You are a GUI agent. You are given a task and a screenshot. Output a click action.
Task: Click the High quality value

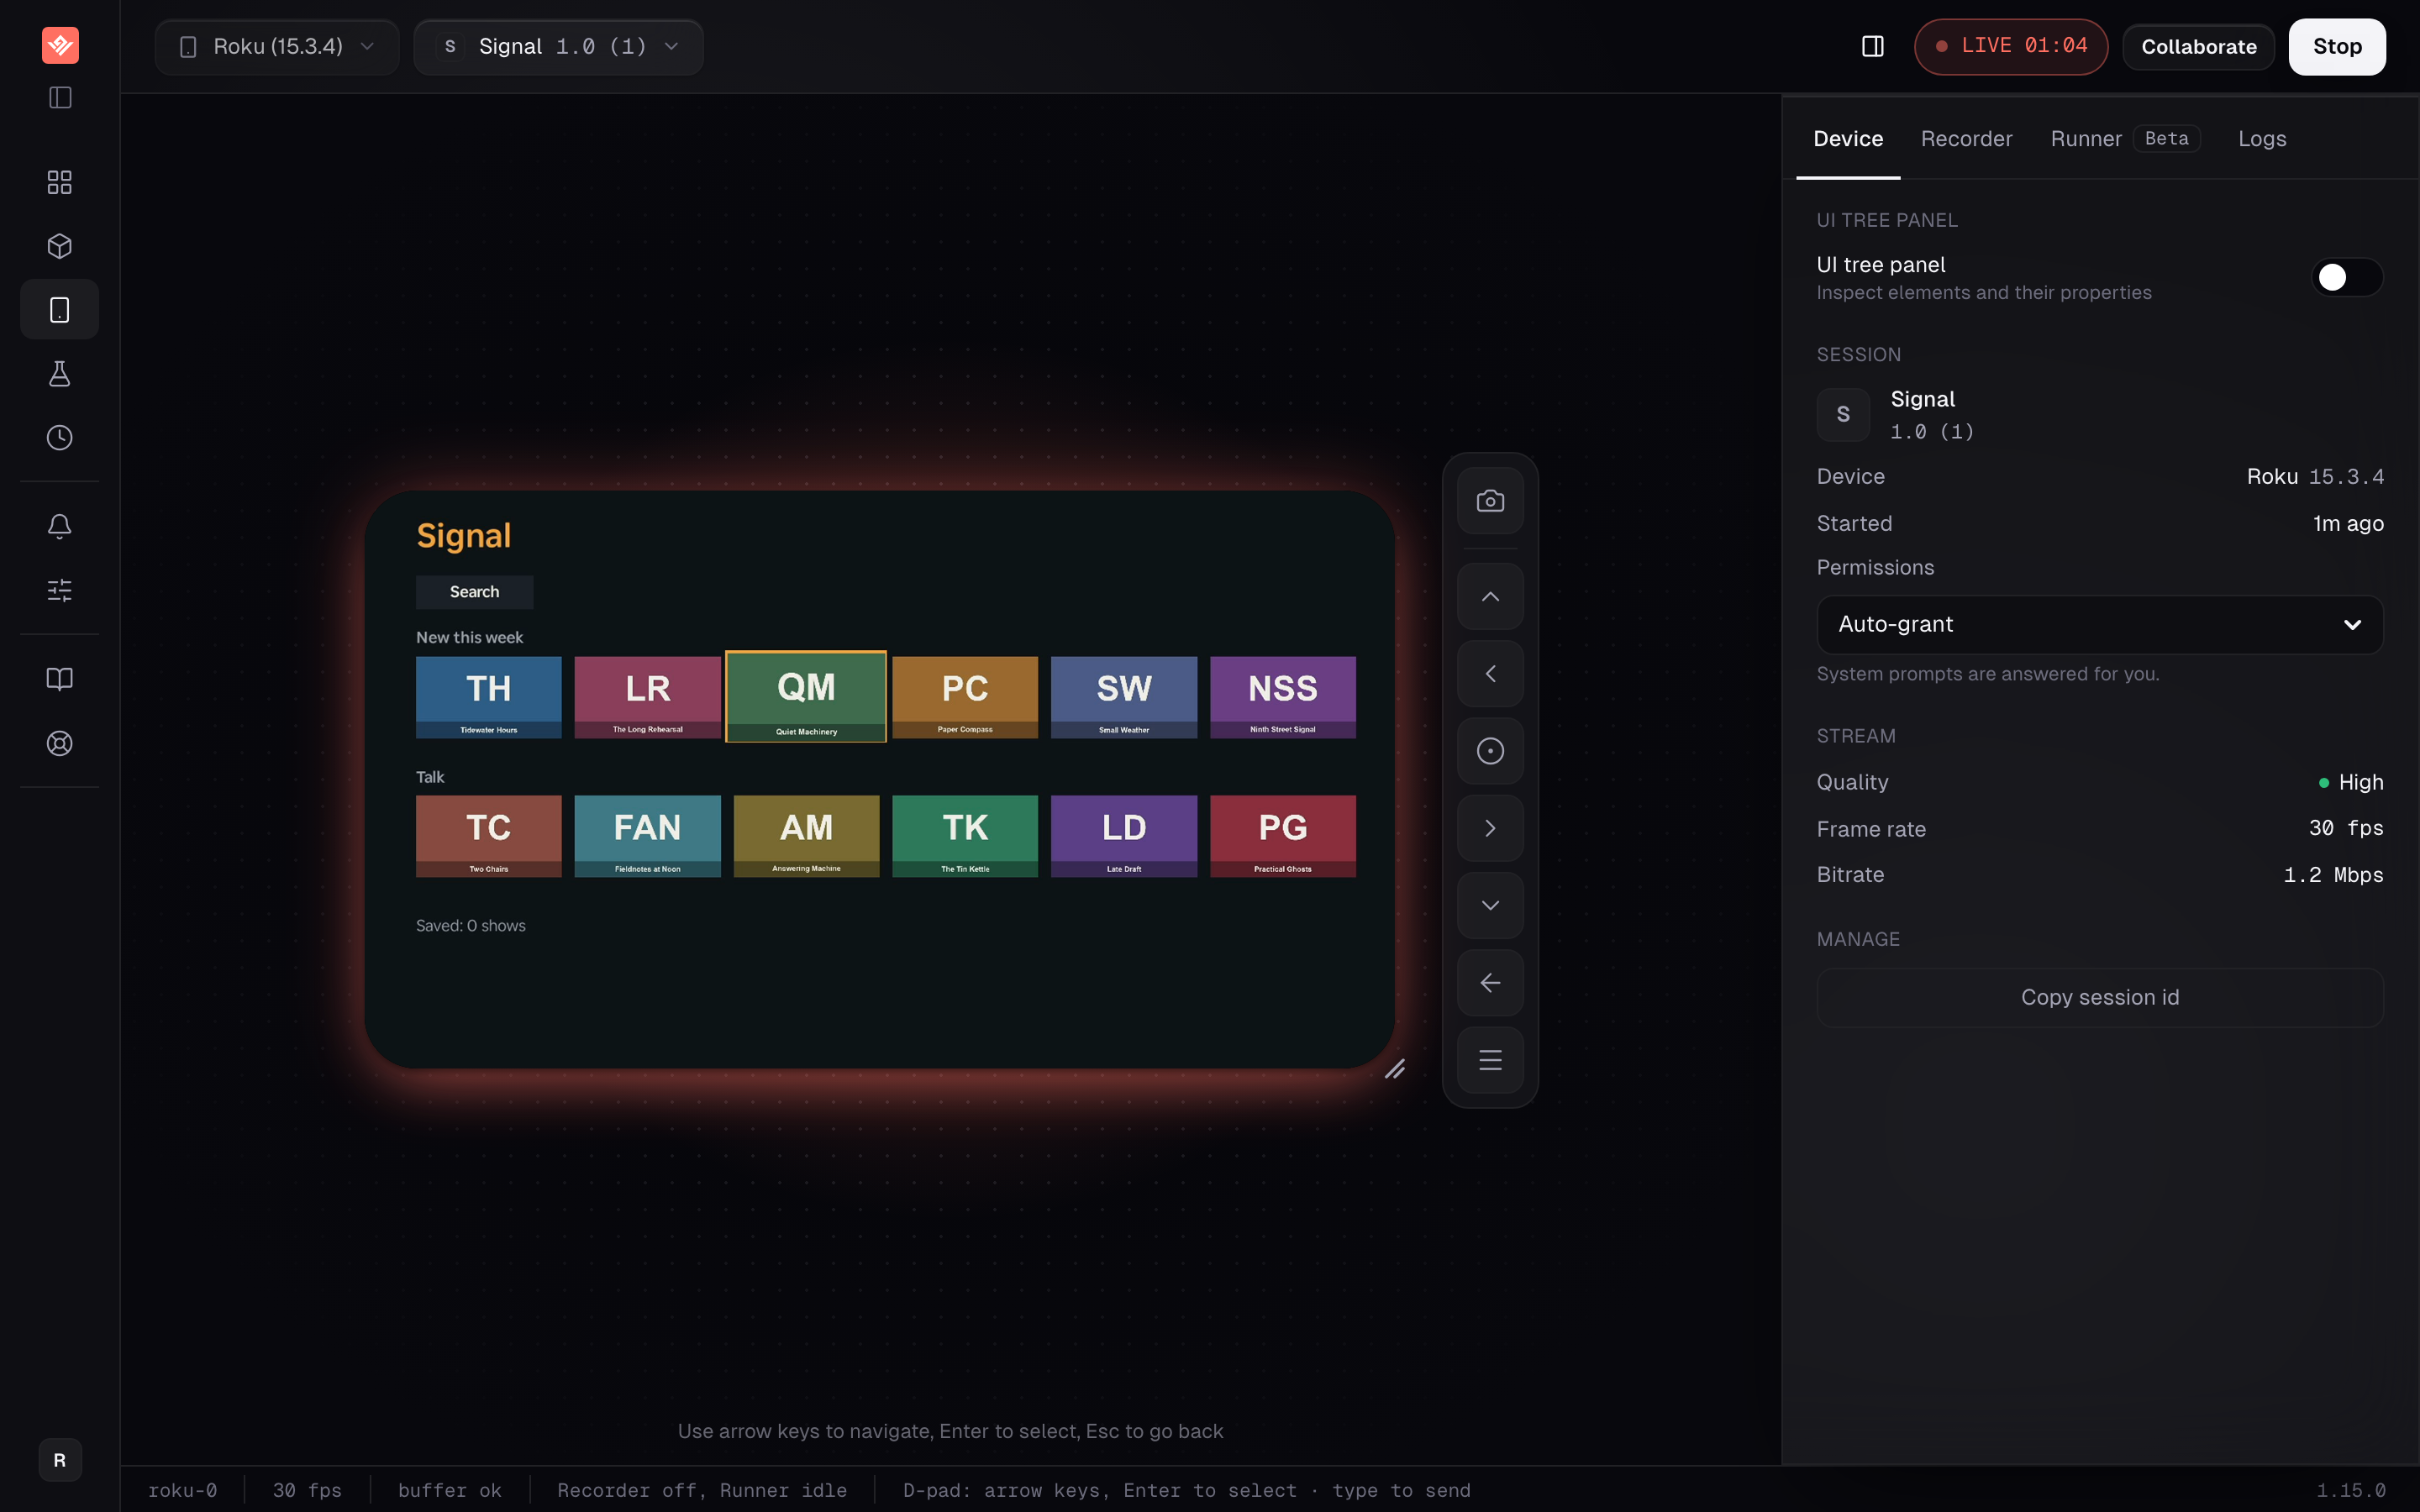coord(2360,782)
